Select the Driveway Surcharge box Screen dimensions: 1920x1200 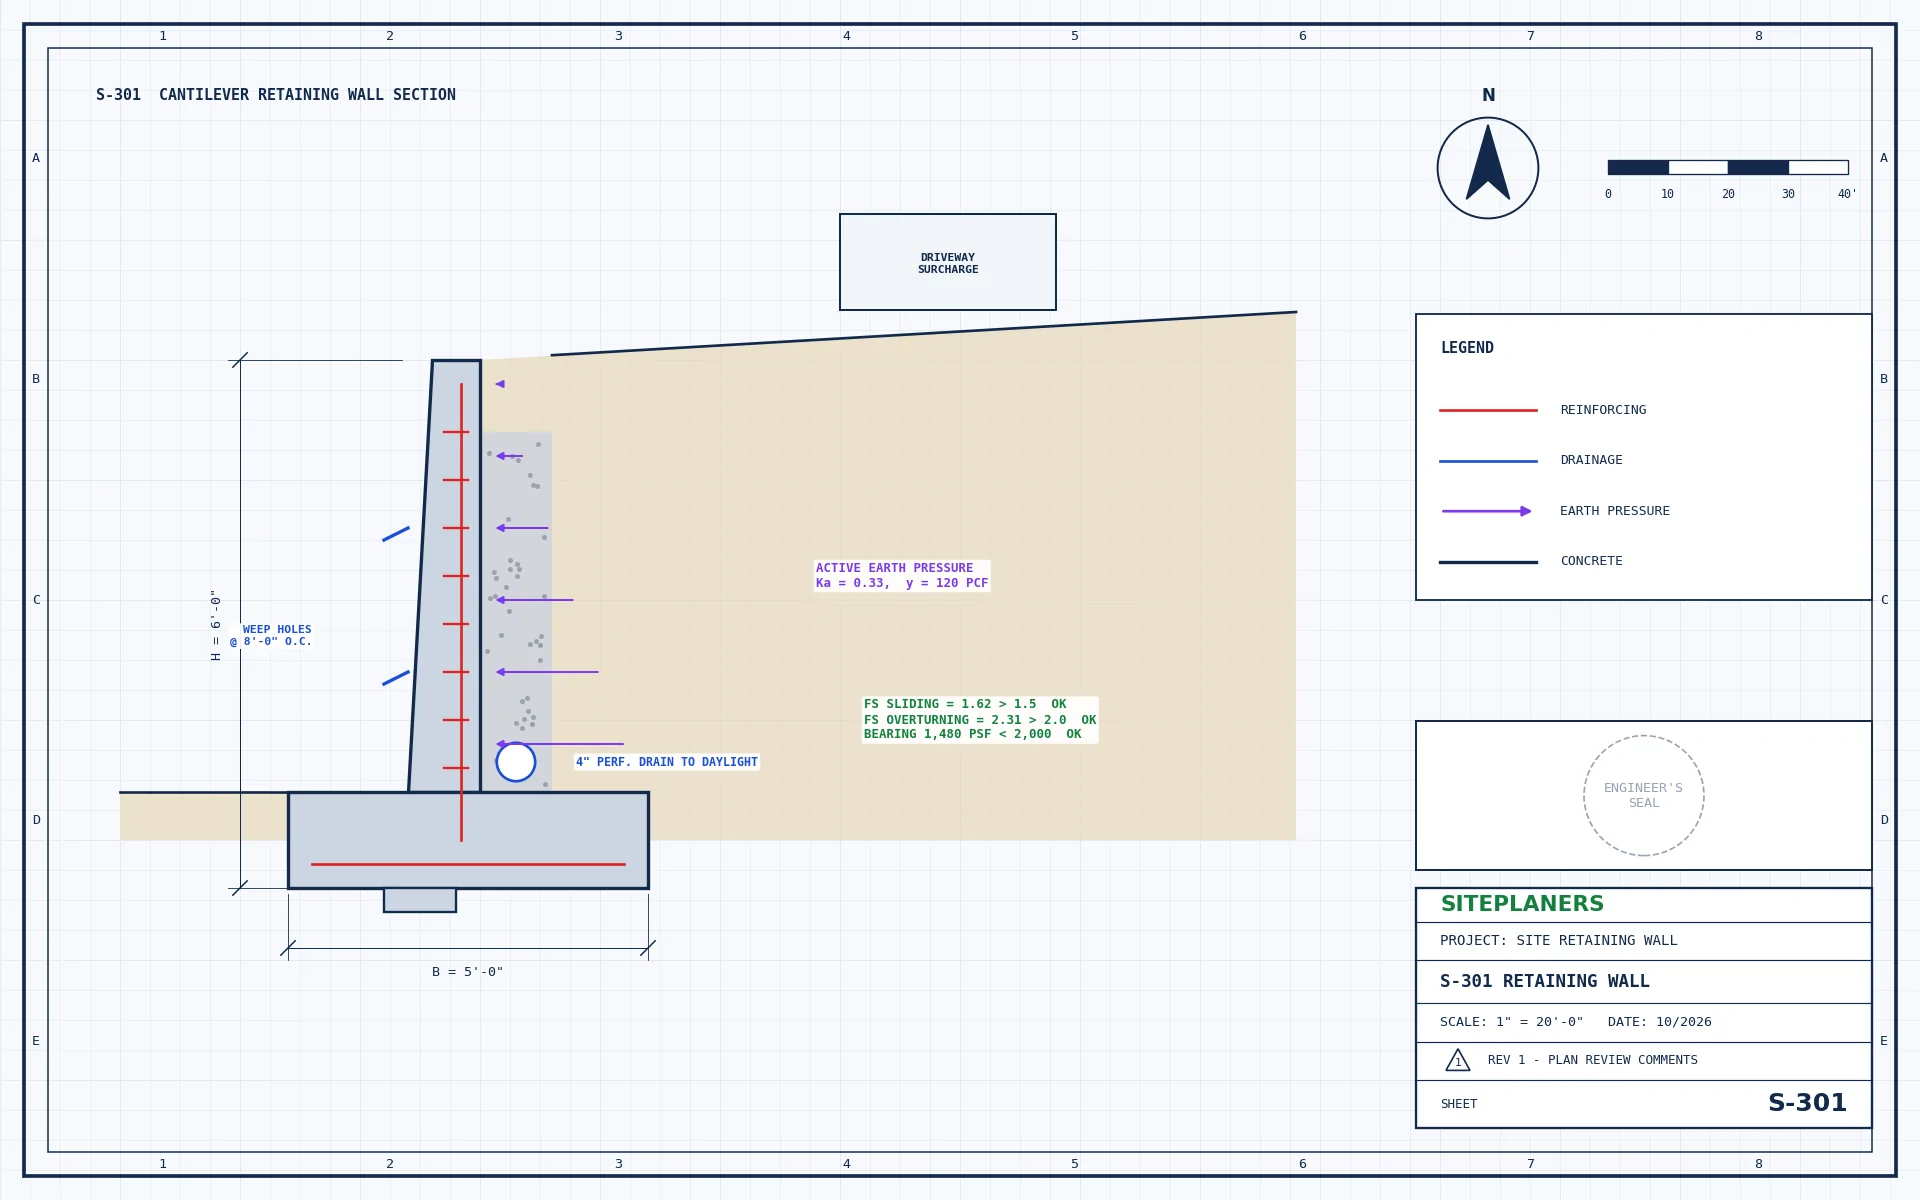[x=948, y=262]
